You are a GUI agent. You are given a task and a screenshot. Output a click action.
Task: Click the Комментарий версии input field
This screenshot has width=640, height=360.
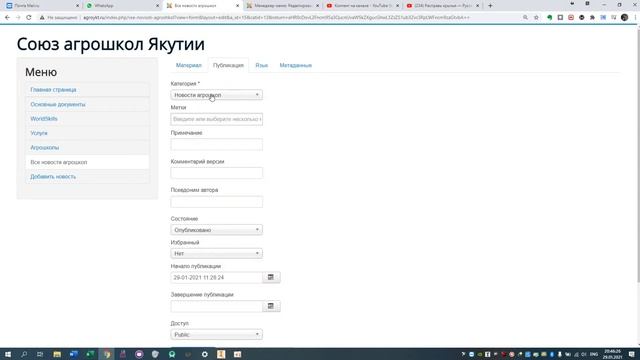(216, 173)
